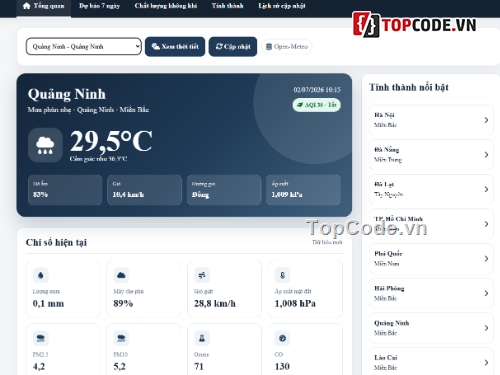Screen dimensions: 500x375
Task: Click the PM10 value 5,2
Action: (119, 367)
